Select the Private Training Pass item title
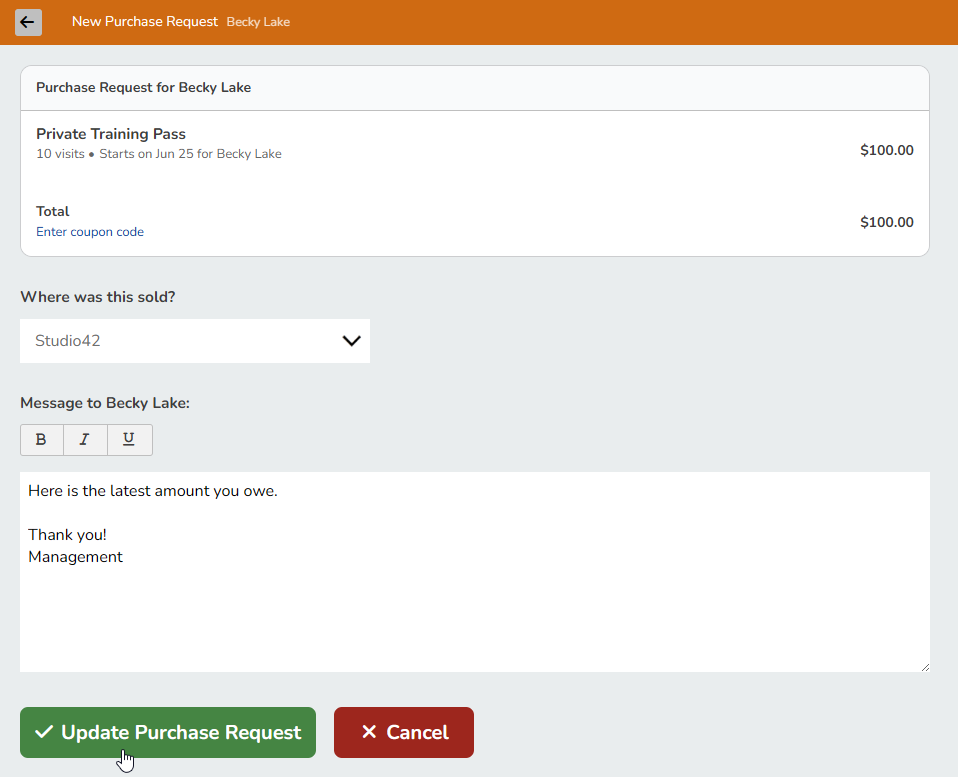This screenshot has width=958, height=777. click(x=111, y=134)
